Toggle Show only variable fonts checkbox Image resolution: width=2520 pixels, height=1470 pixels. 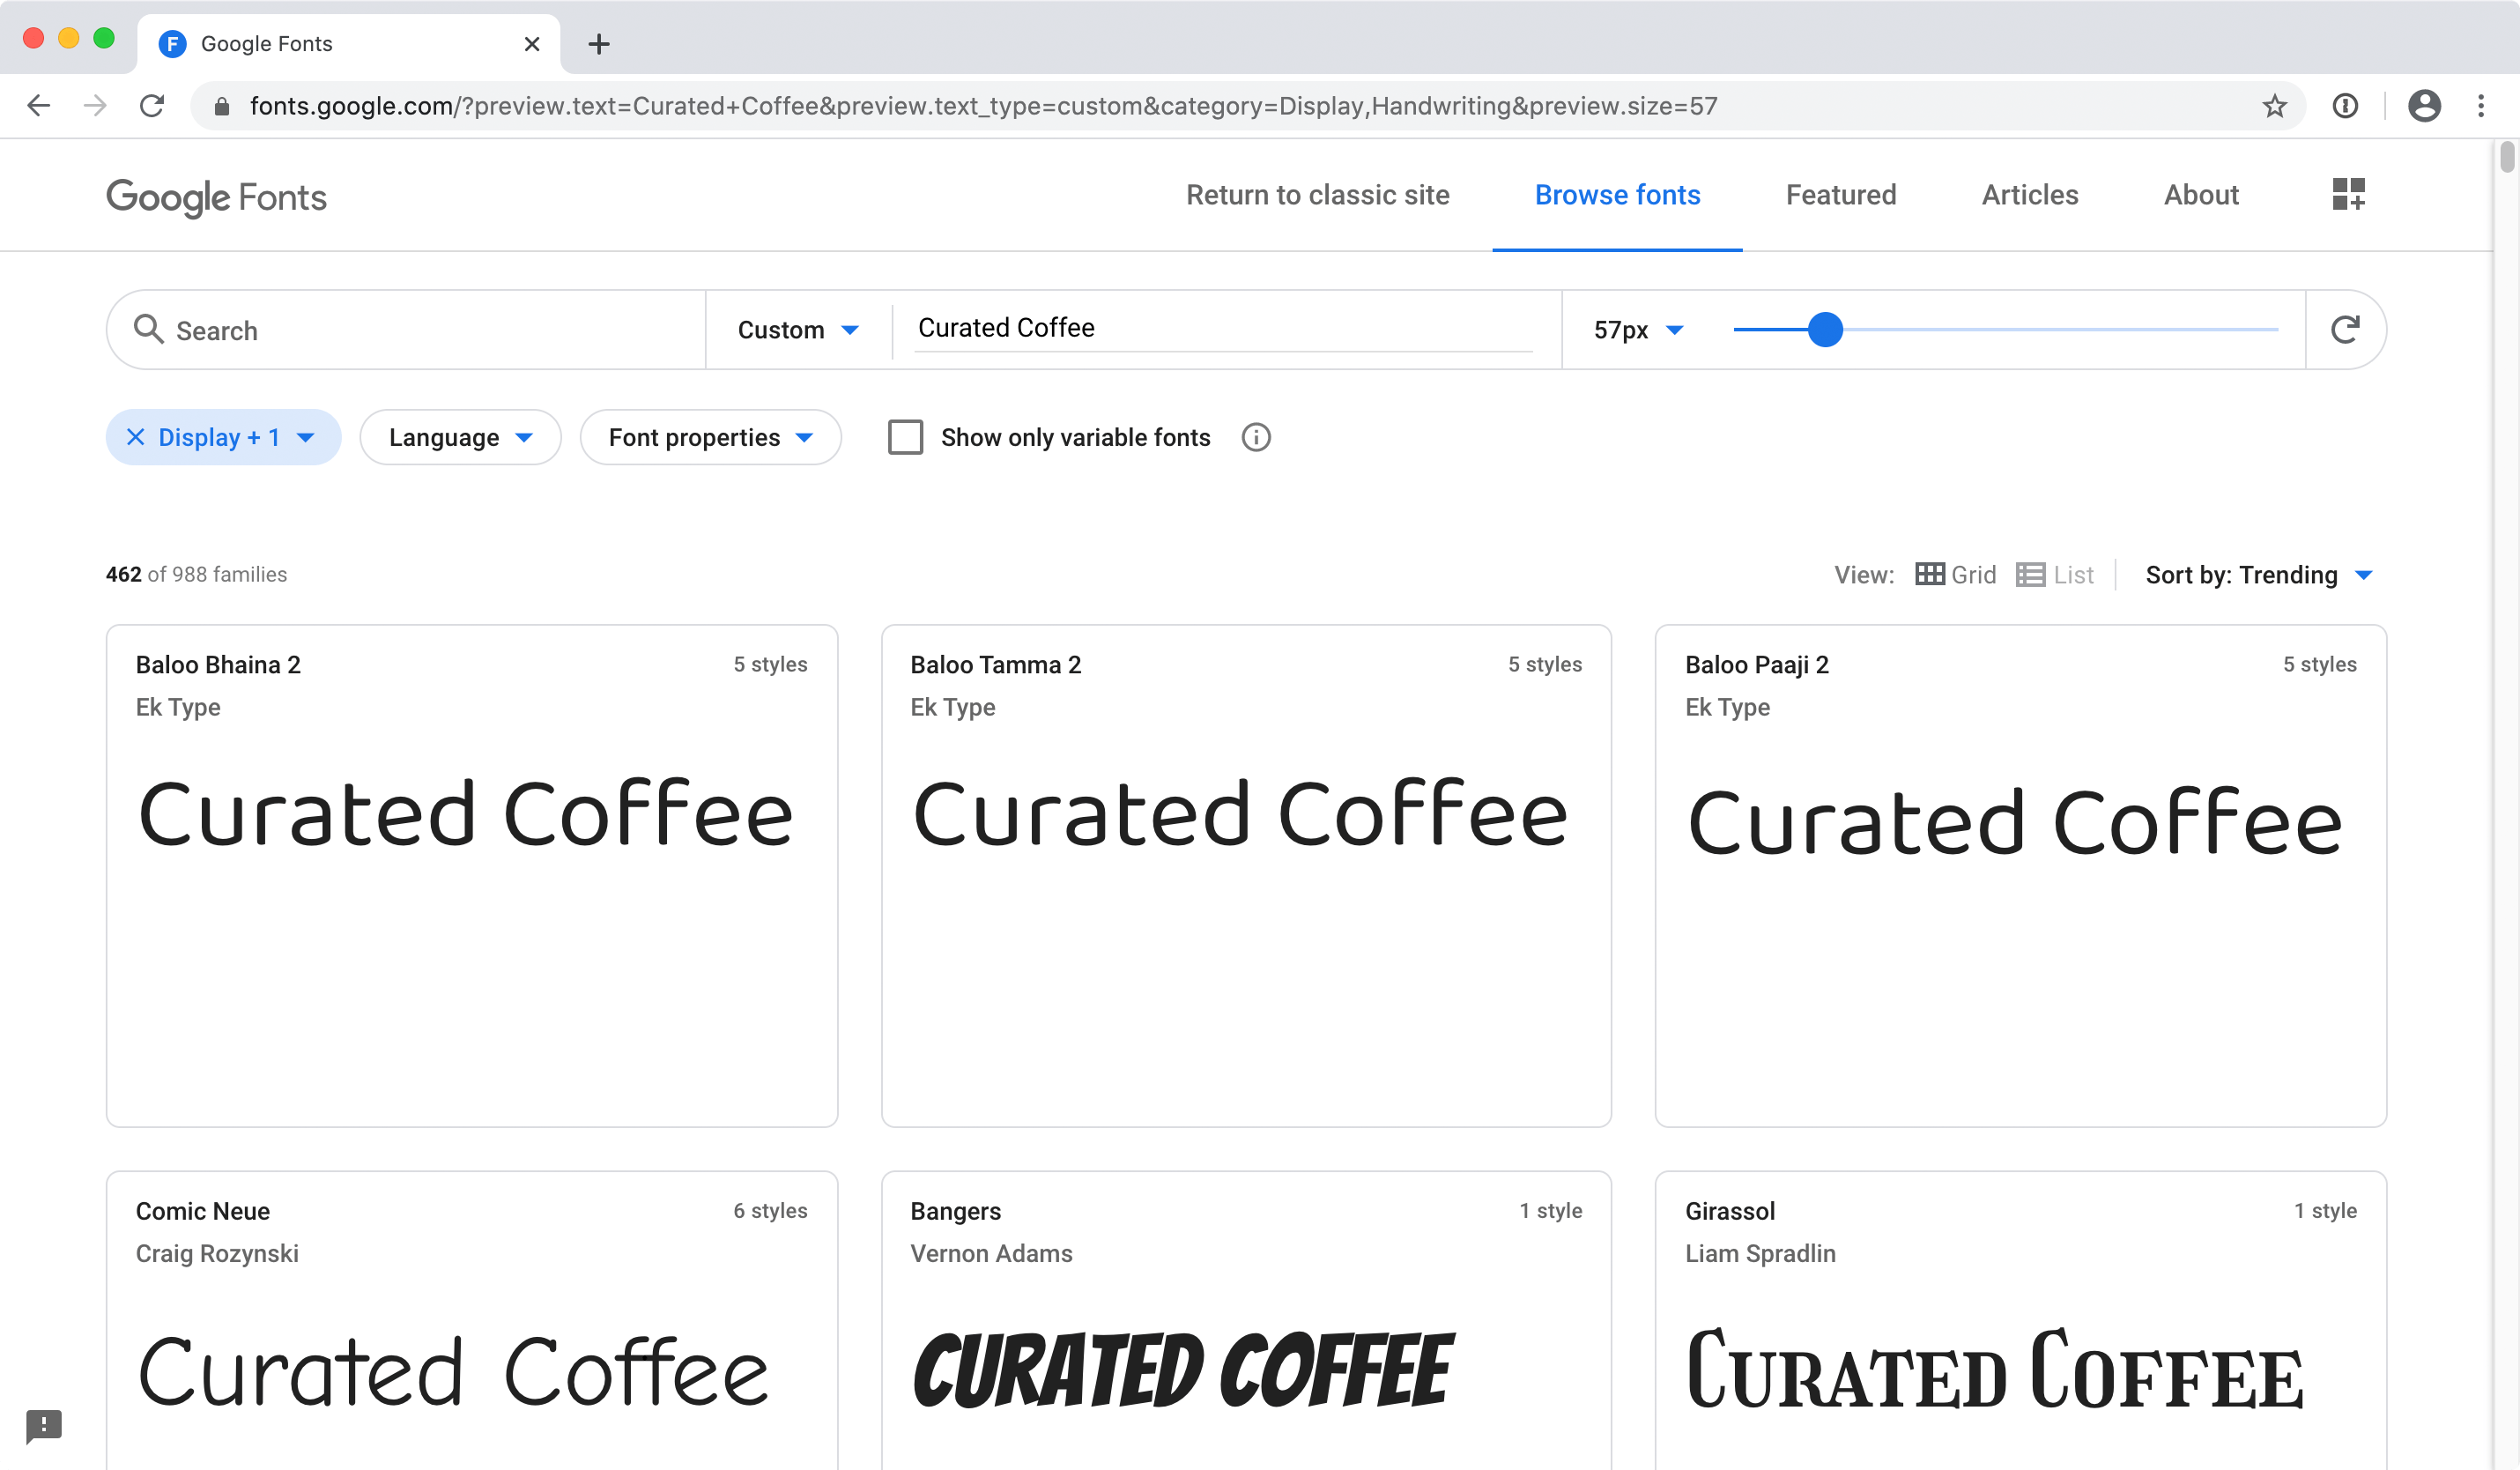[x=908, y=437]
